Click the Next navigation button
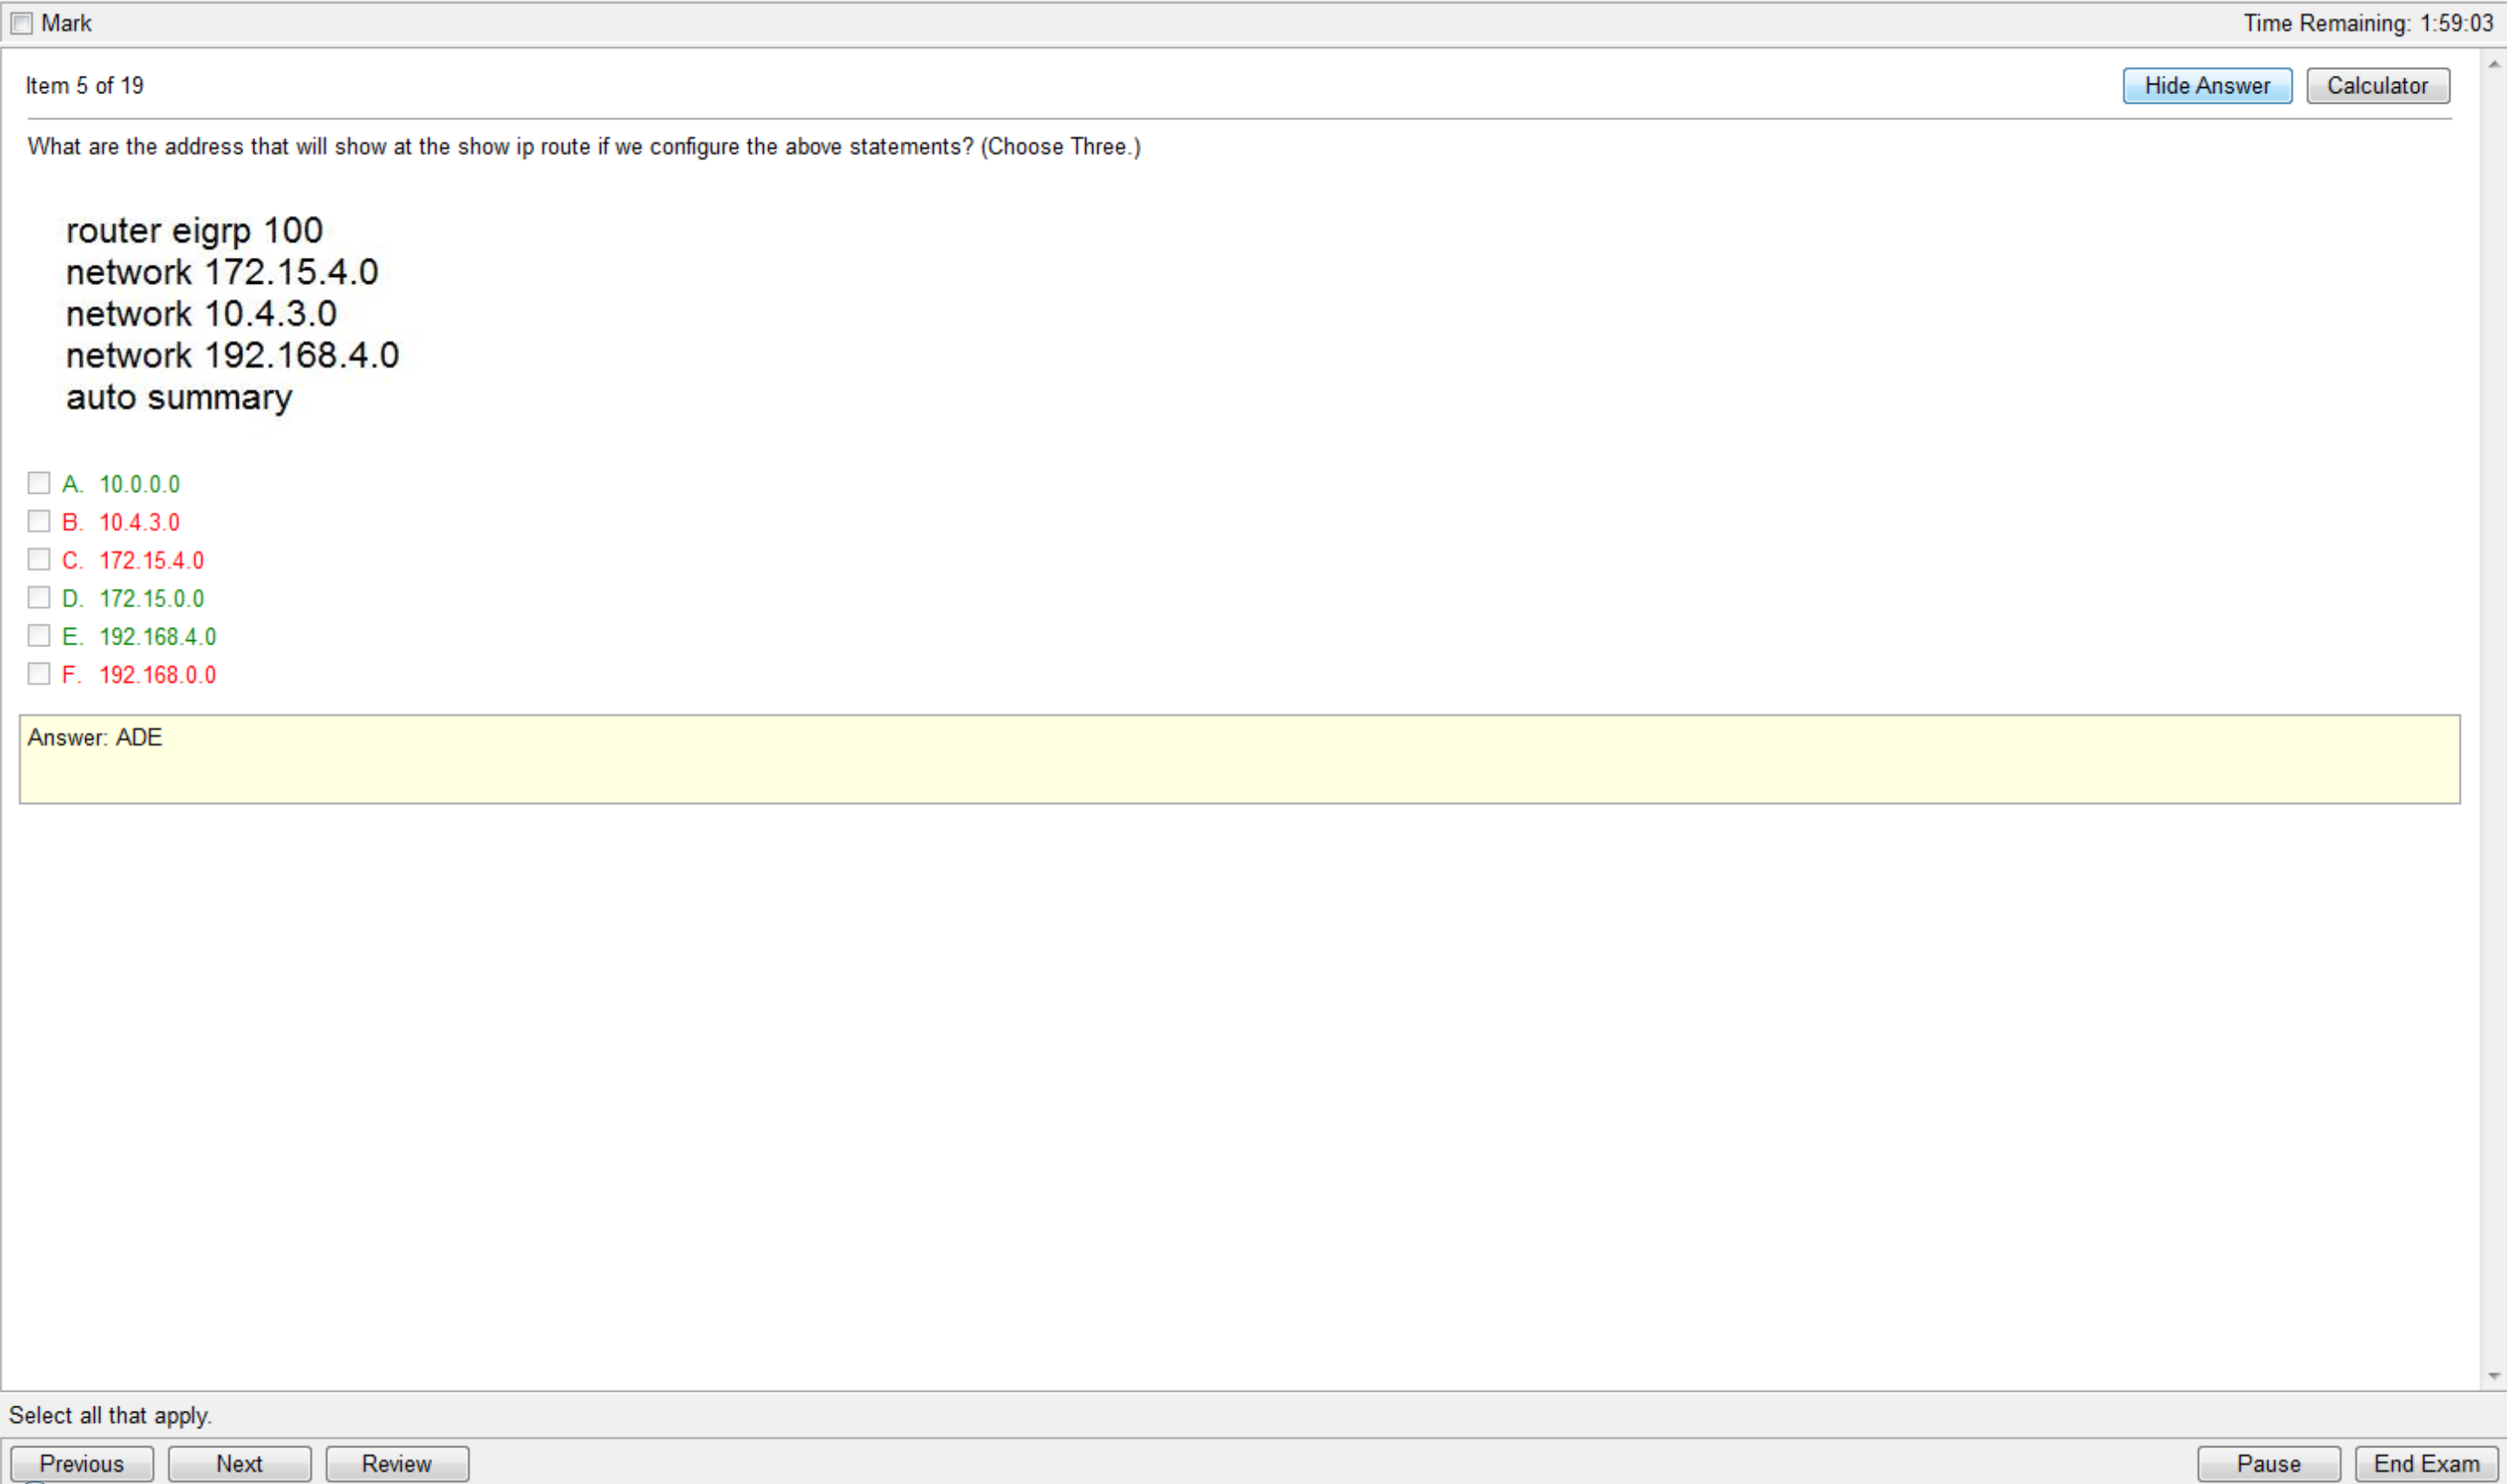The width and height of the screenshot is (2507, 1484). 237,1465
